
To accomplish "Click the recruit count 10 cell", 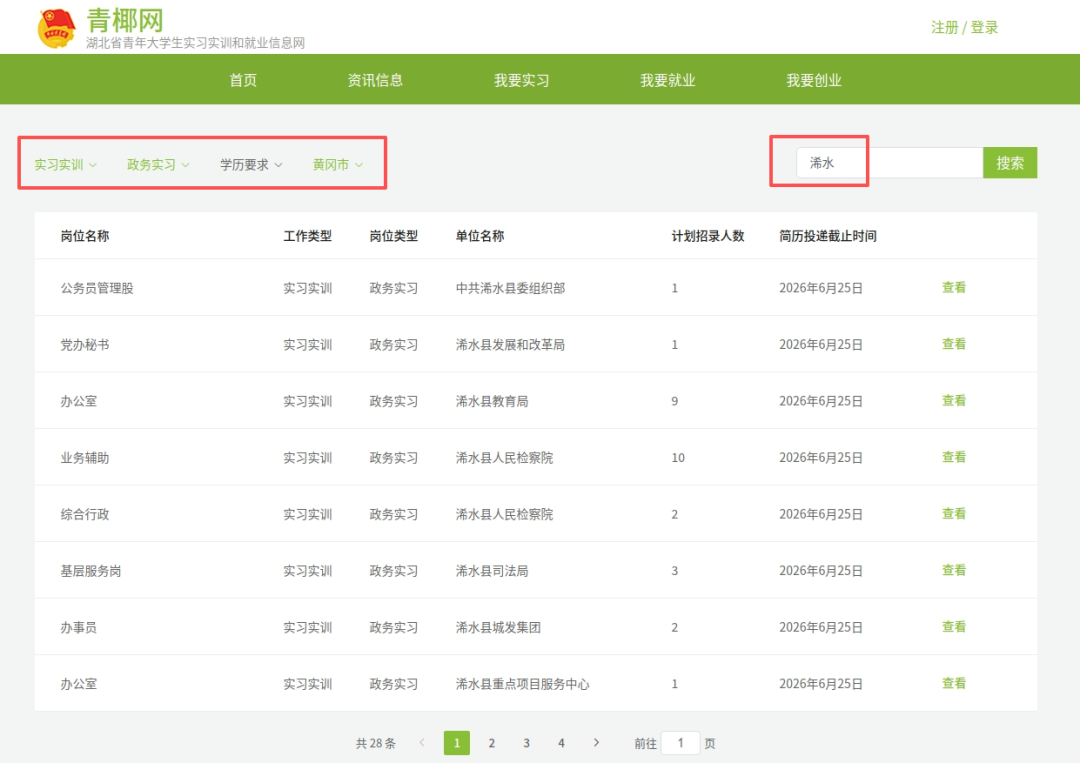I will [678, 458].
